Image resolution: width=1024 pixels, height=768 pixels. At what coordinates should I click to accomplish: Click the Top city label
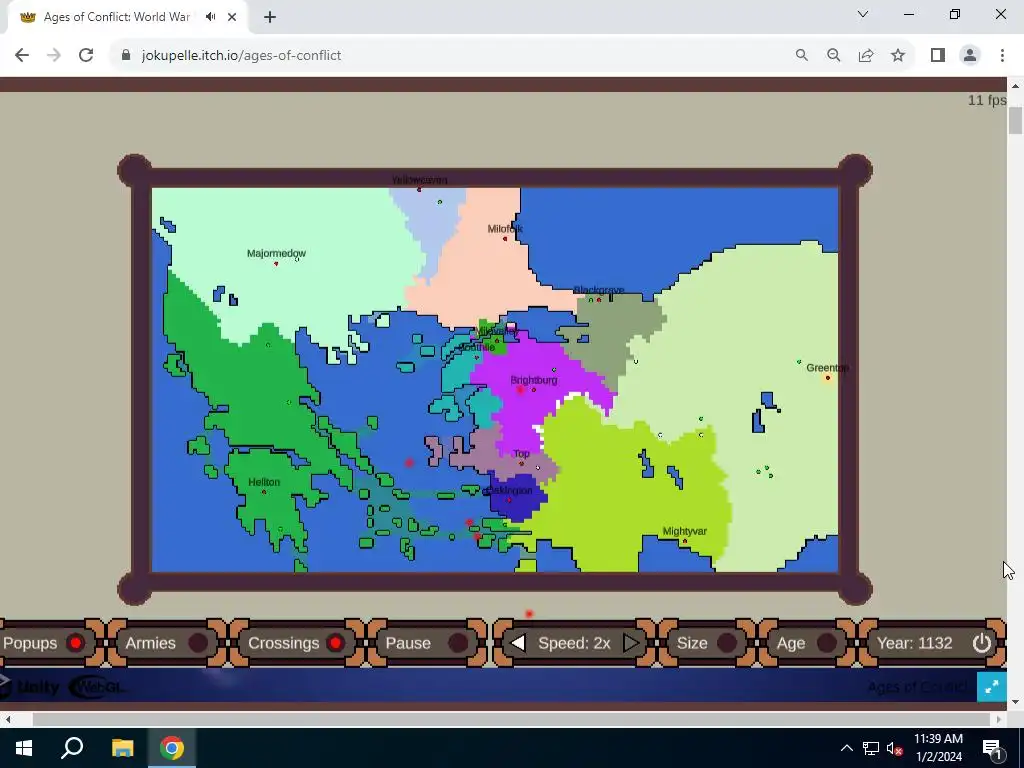tap(521, 453)
